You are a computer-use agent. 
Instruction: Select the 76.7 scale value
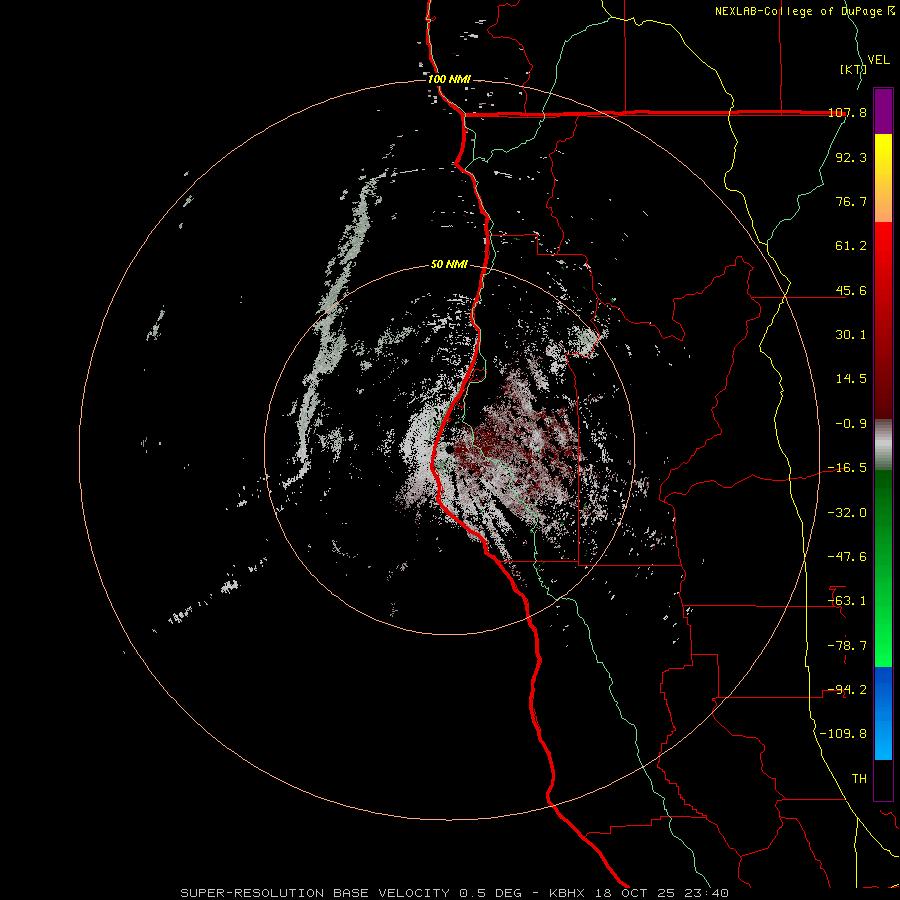coord(851,201)
